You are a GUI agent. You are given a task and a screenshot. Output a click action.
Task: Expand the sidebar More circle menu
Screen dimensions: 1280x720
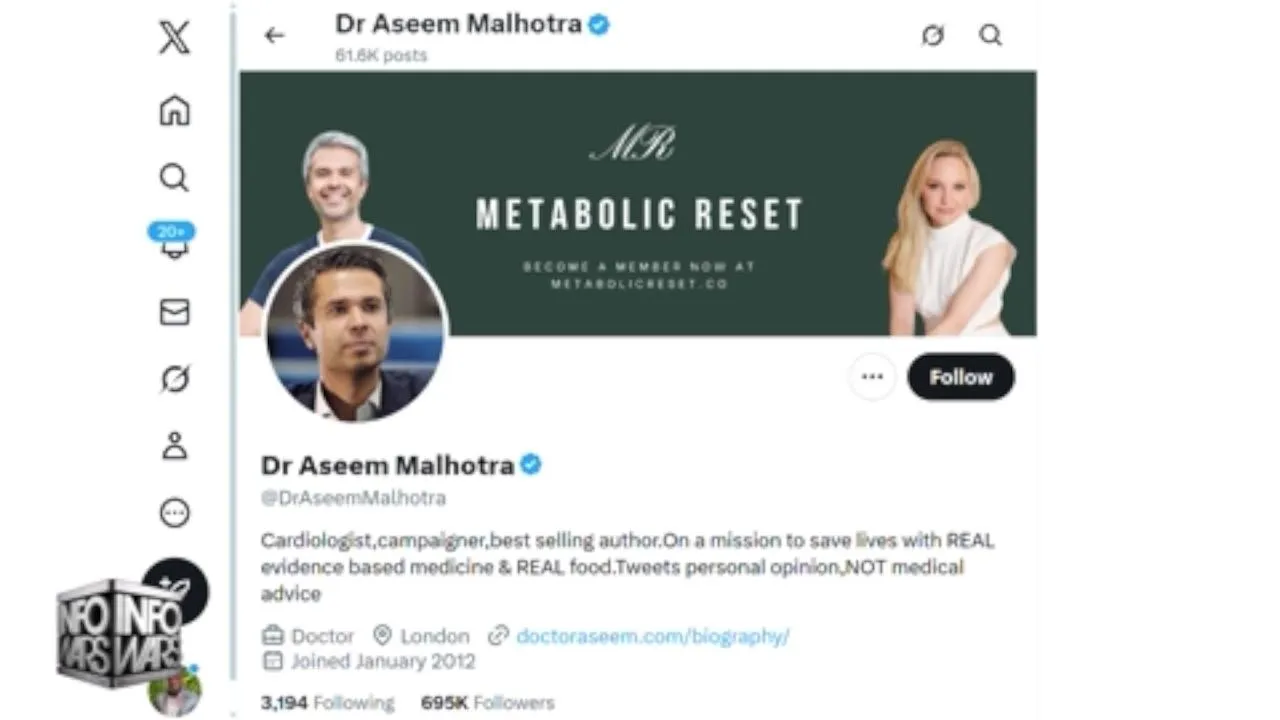(174, 513)
